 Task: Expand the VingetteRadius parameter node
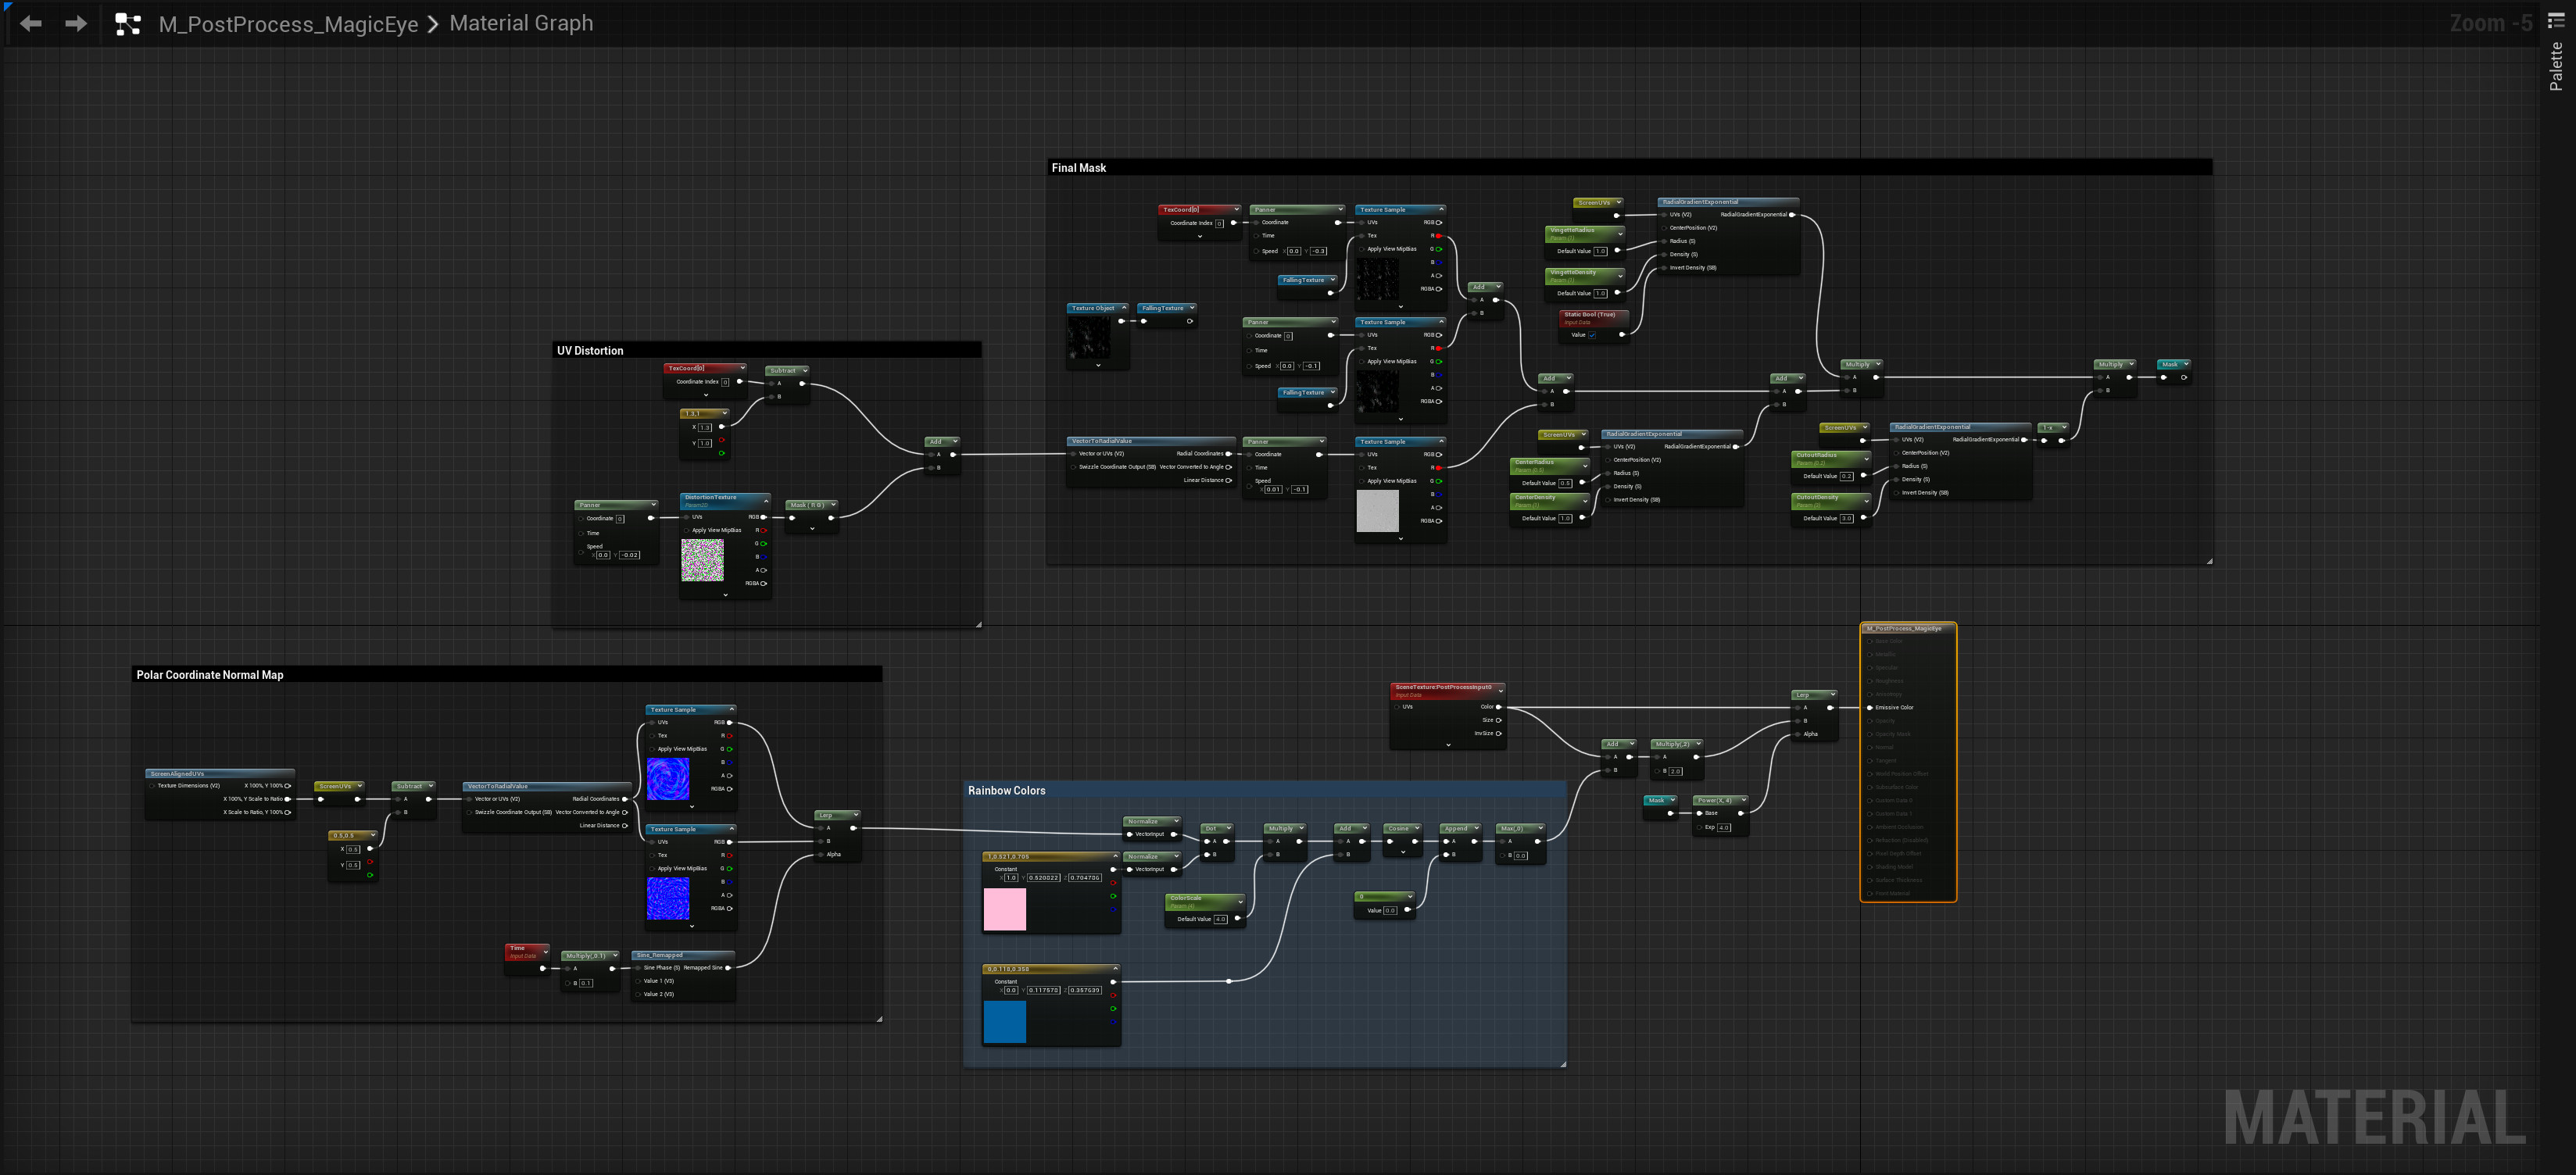click(1619, 233)
